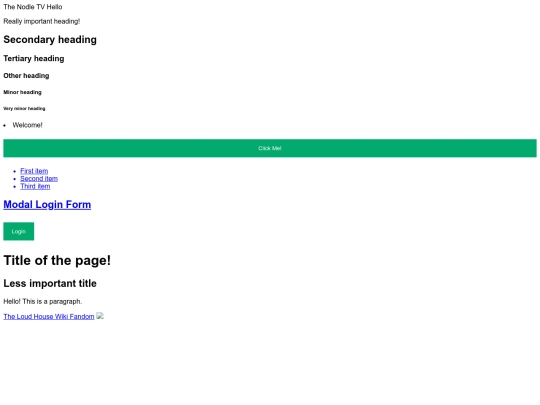Click The Nodle TV Hello text
540x405 pixels.
33,7
